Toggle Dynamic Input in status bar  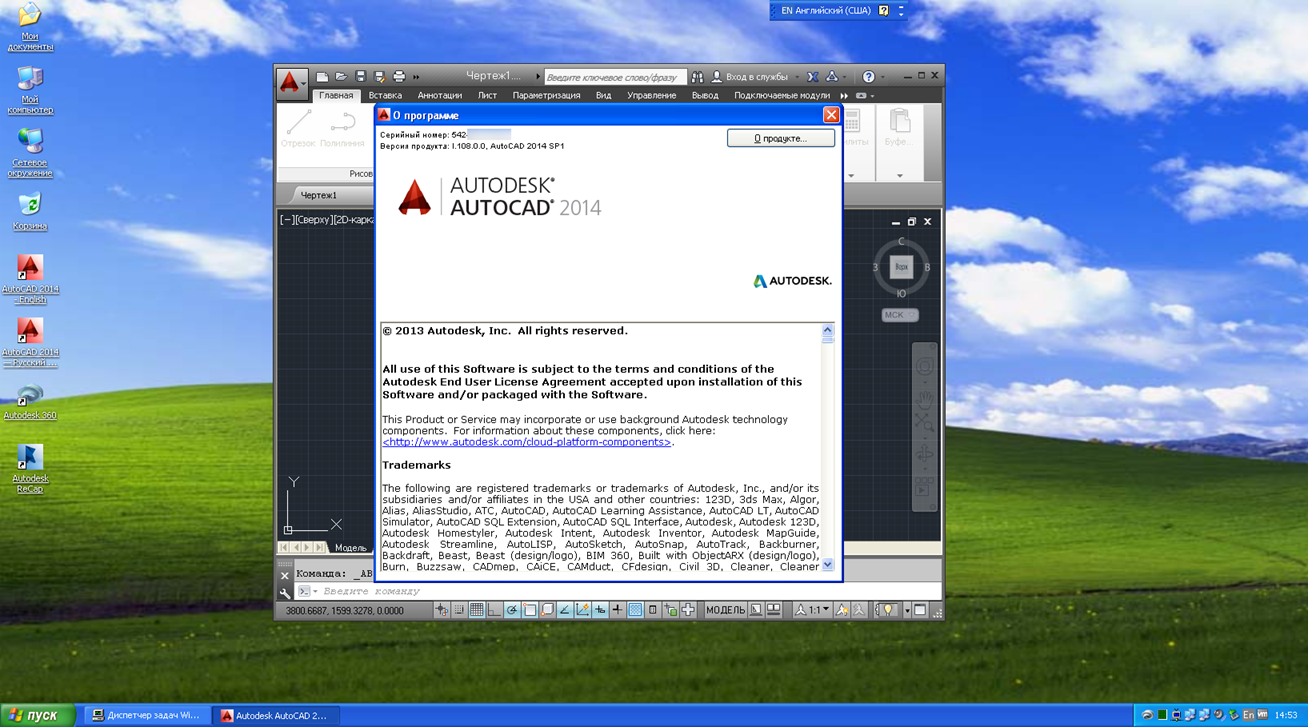(x=600, y=610)
